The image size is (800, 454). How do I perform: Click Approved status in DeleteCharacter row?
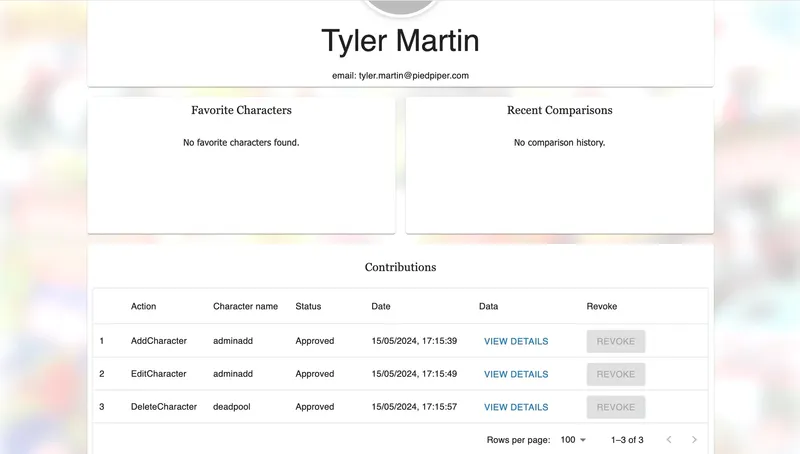[x=315, y=407]
